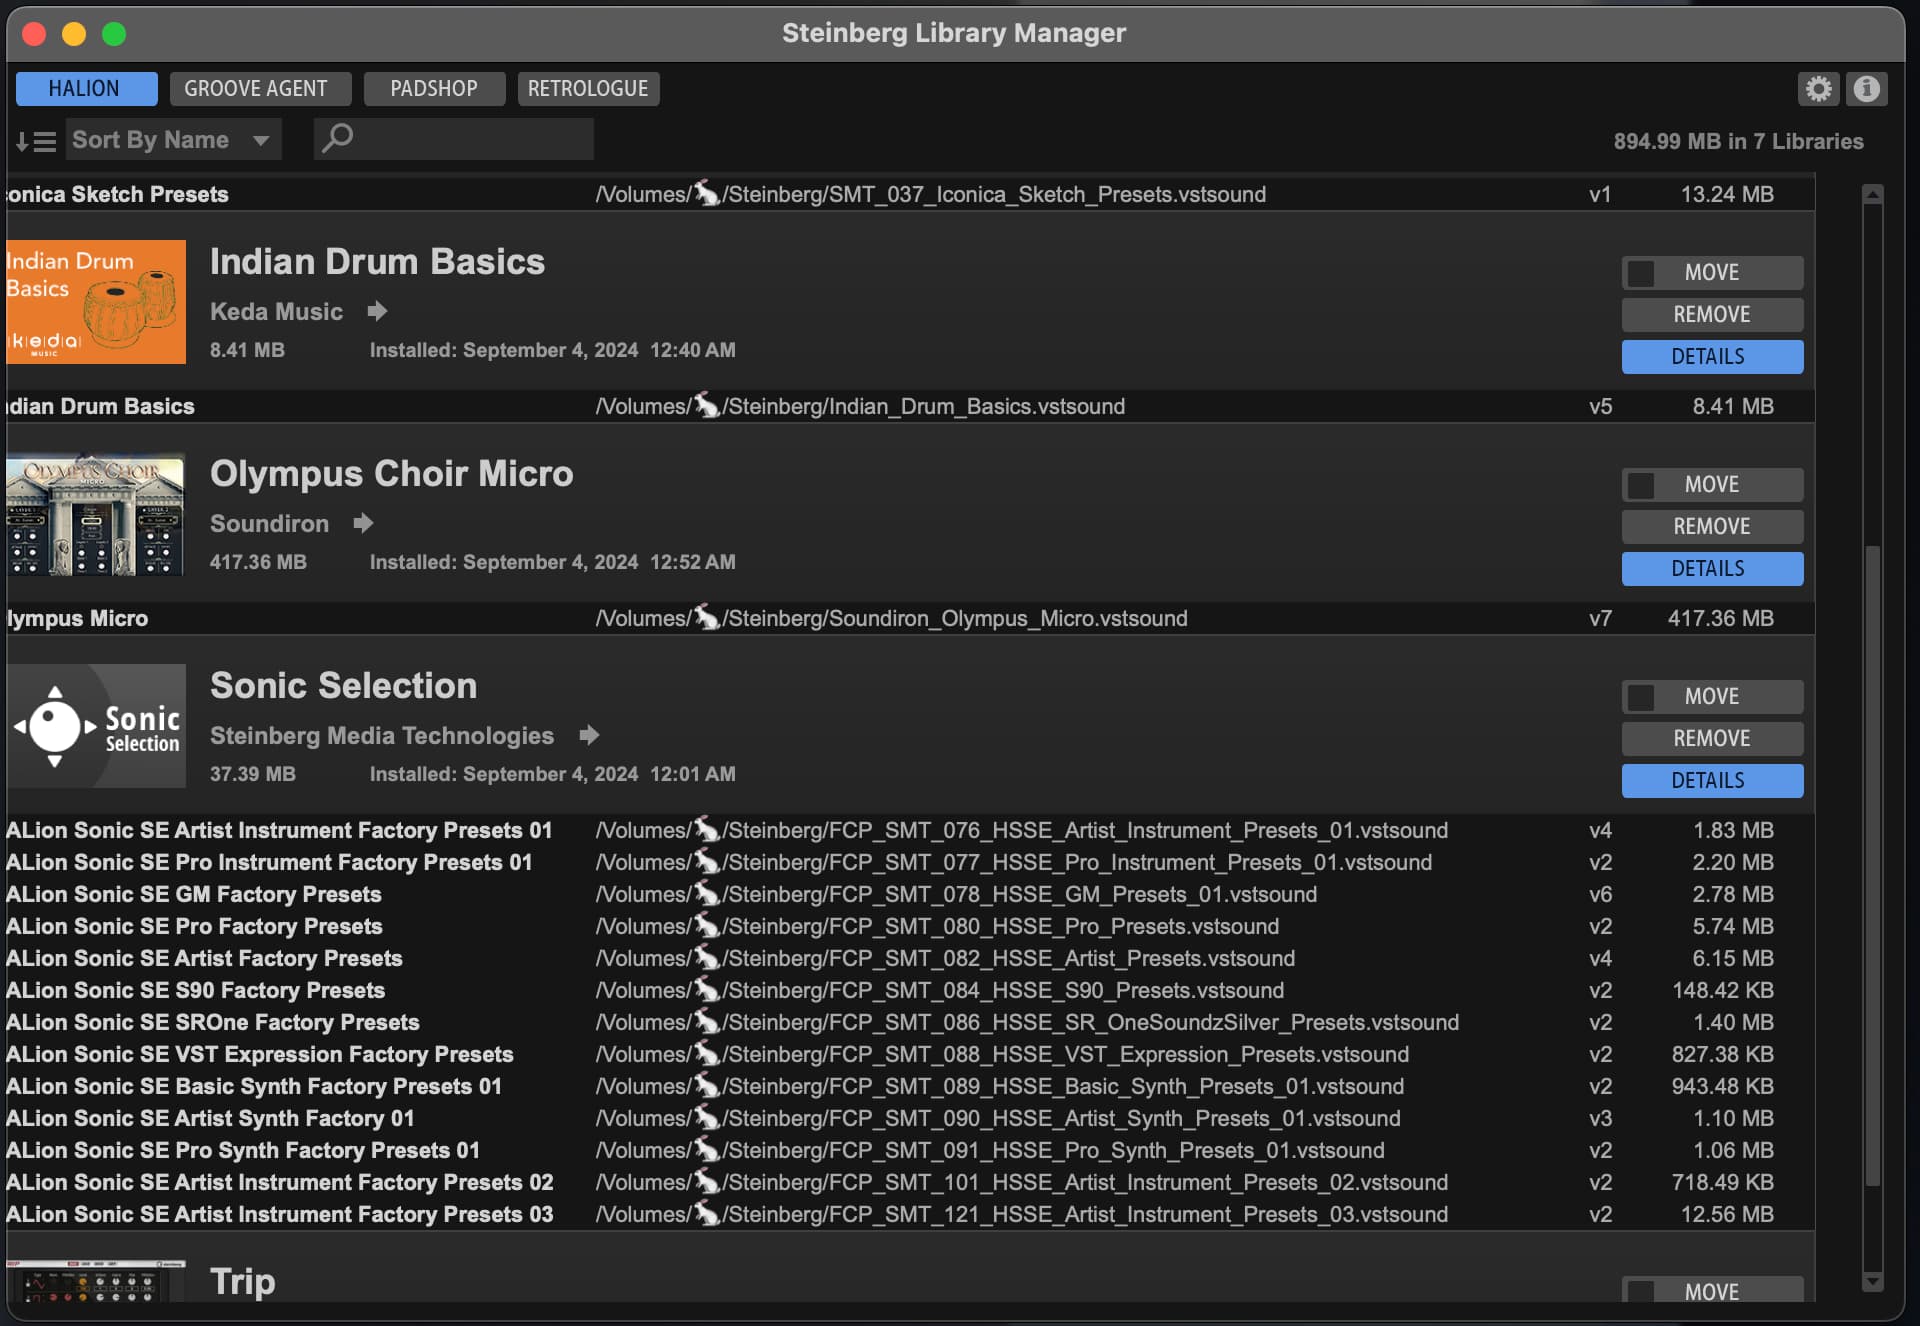This screenshot has width=1920, height=1326.
Task: Switch to the HALION tab
Action: pos(86,89)
